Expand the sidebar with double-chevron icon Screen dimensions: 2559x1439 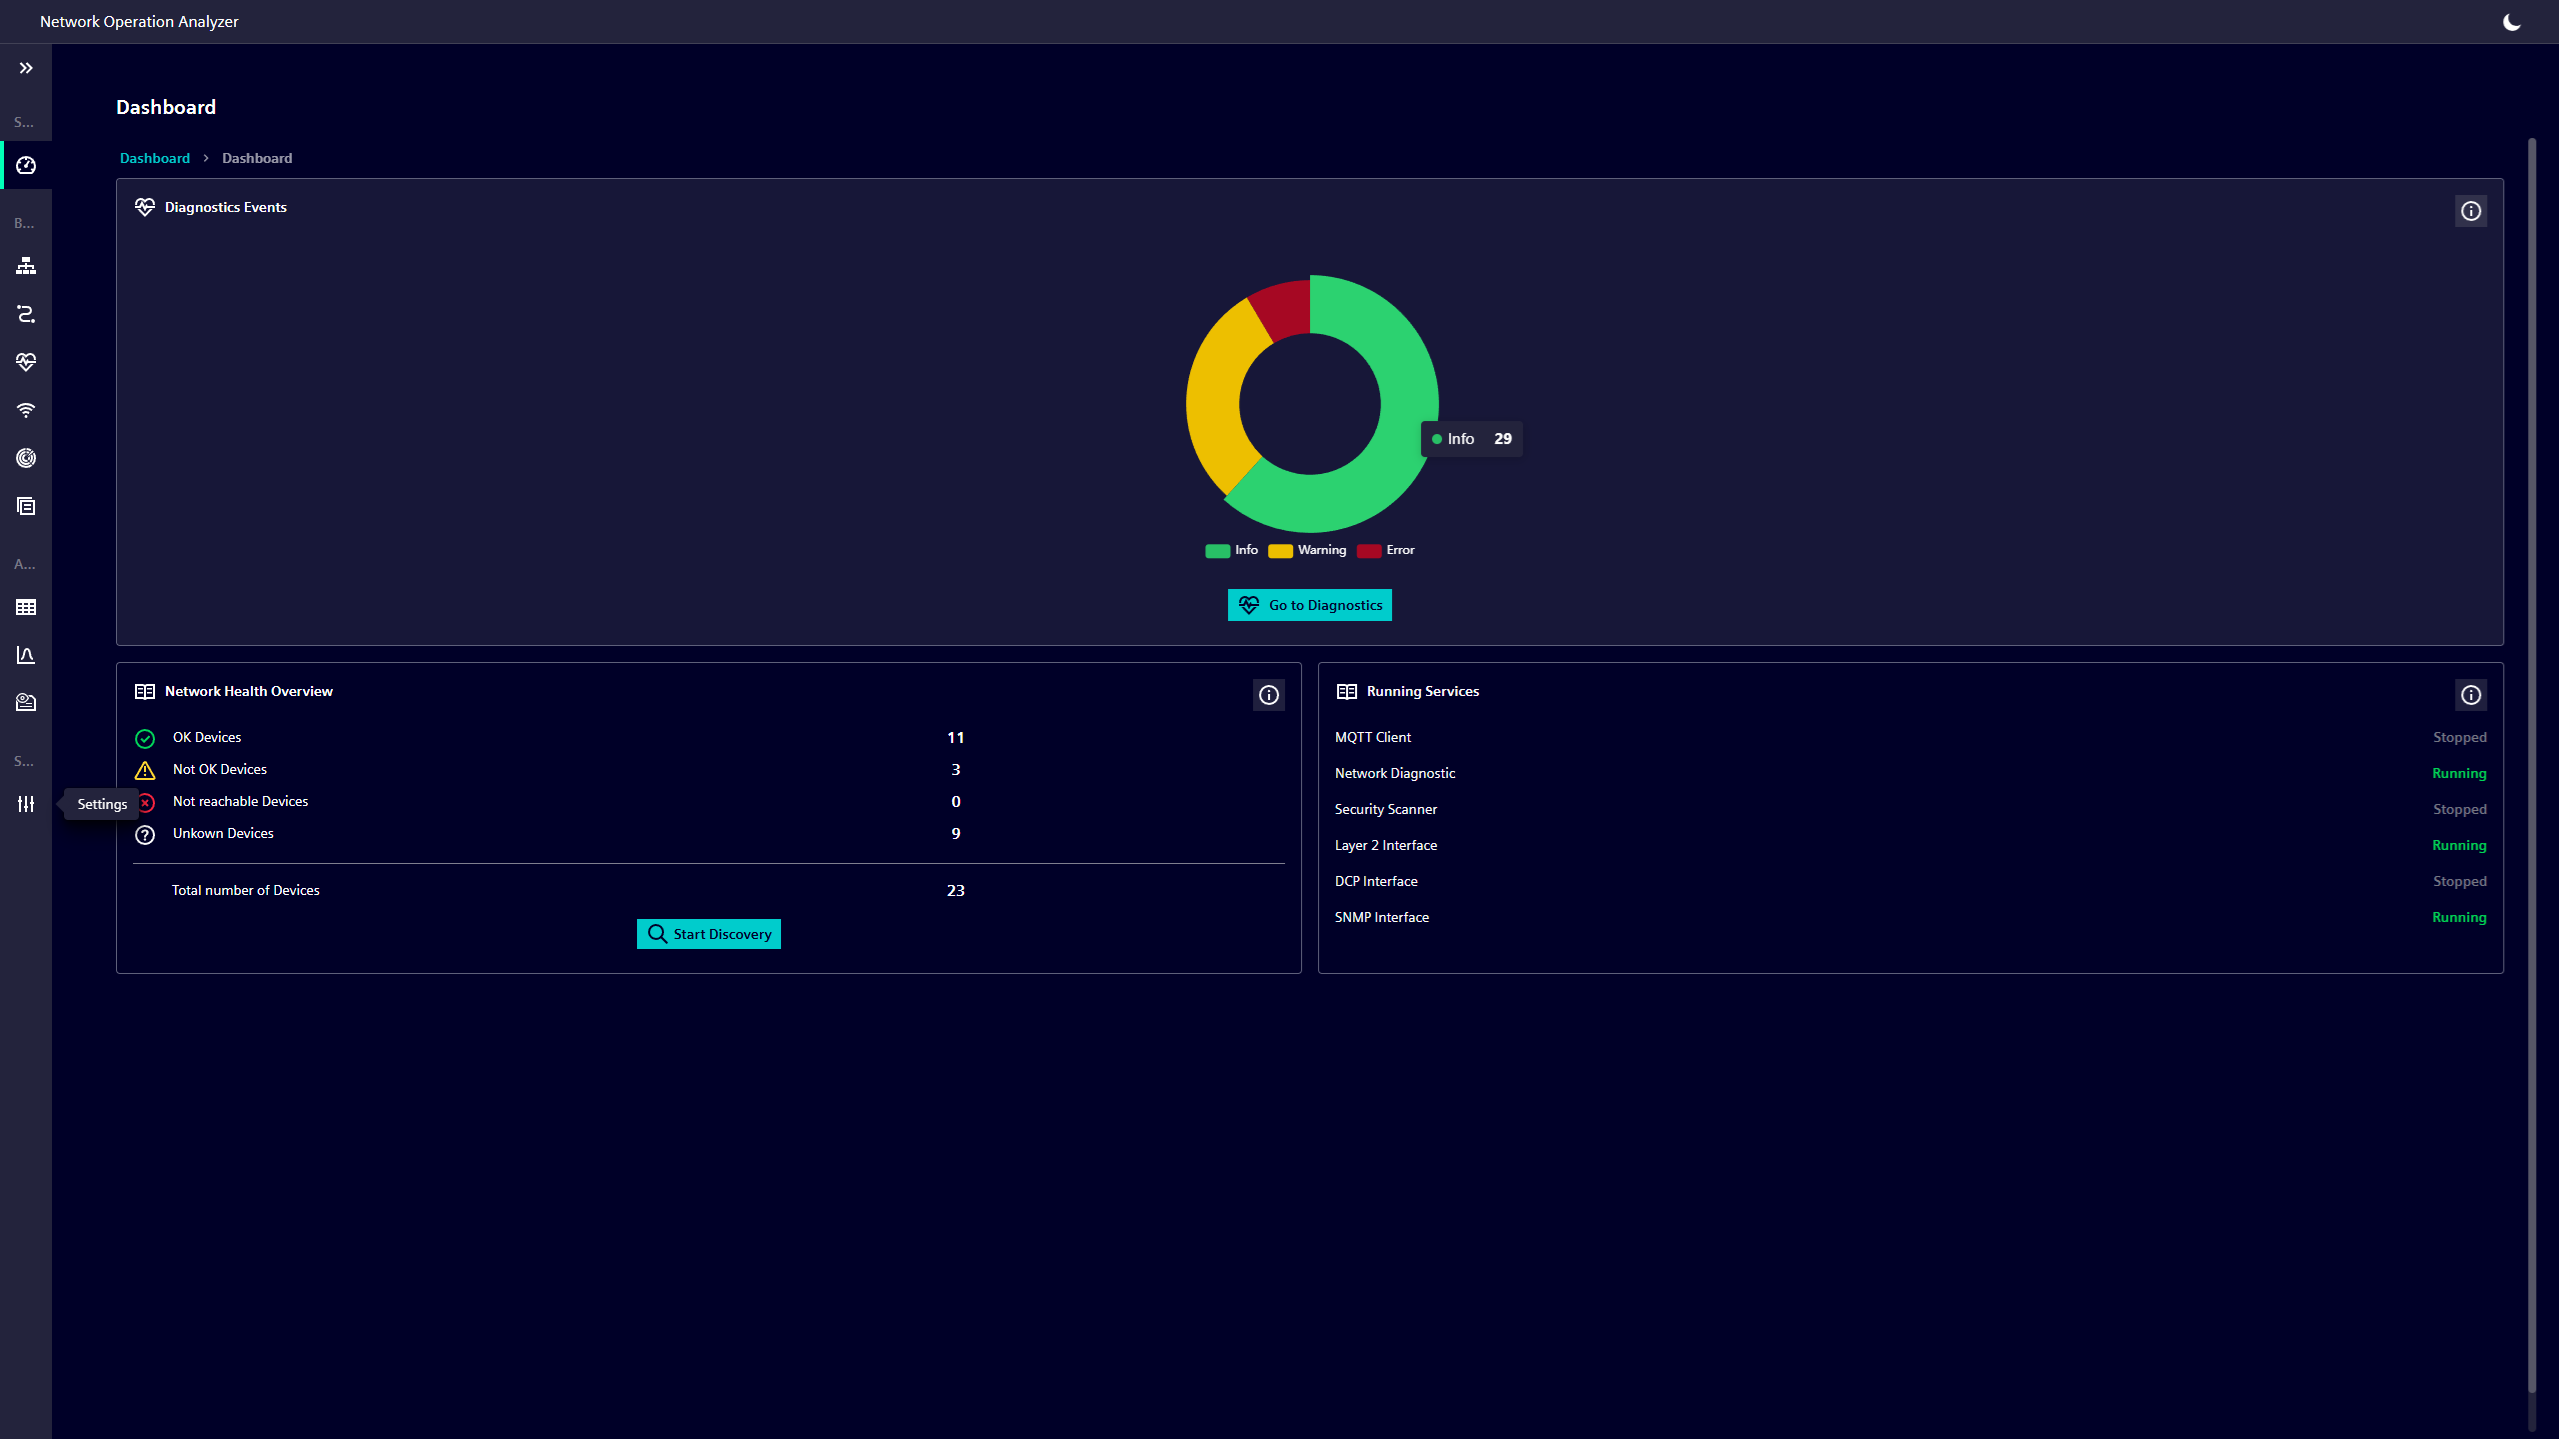pyautogui.click(x=26, y=68)
